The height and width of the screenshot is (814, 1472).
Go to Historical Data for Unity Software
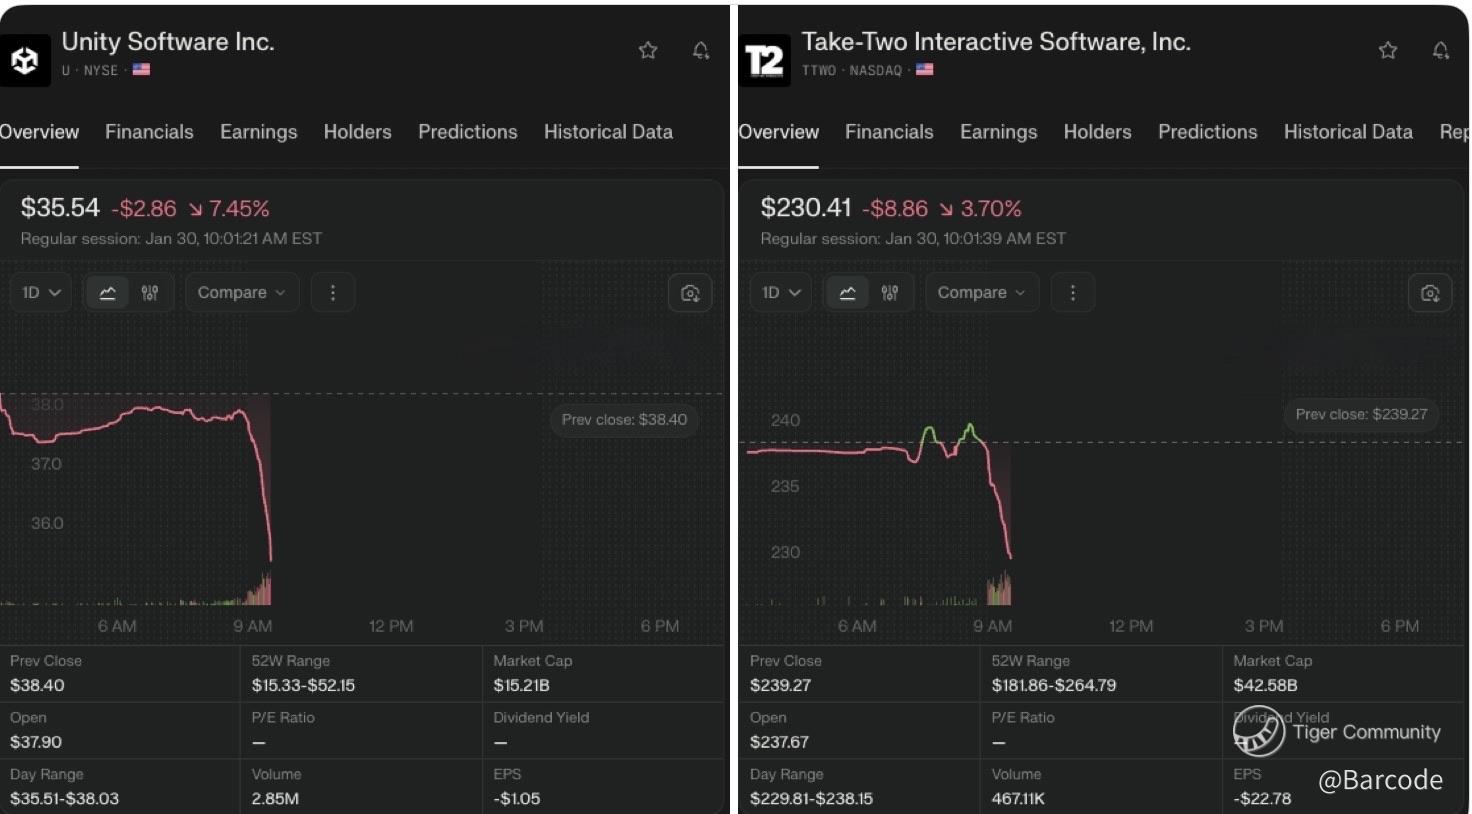(608, 132)
